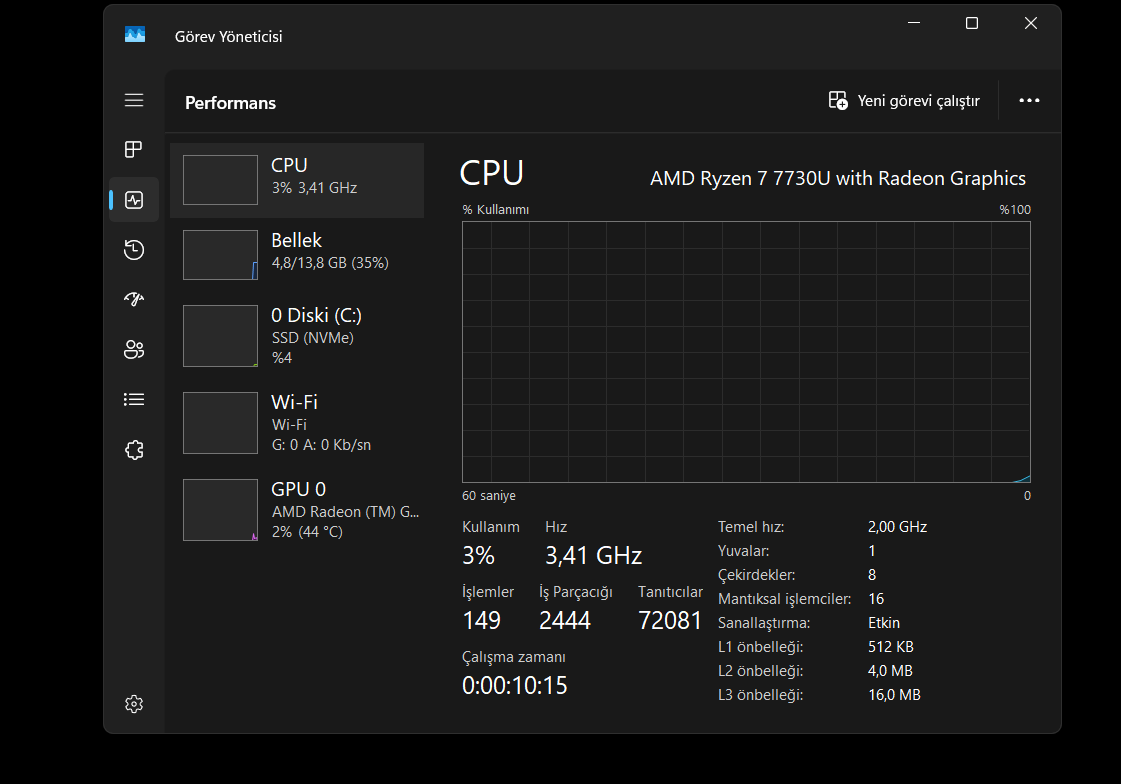This screenshot has width=1121, height=784.
Task: Click the Wi-Fi mini graph thumbnail
Action: pyautogui.click(x=220, y=423)
